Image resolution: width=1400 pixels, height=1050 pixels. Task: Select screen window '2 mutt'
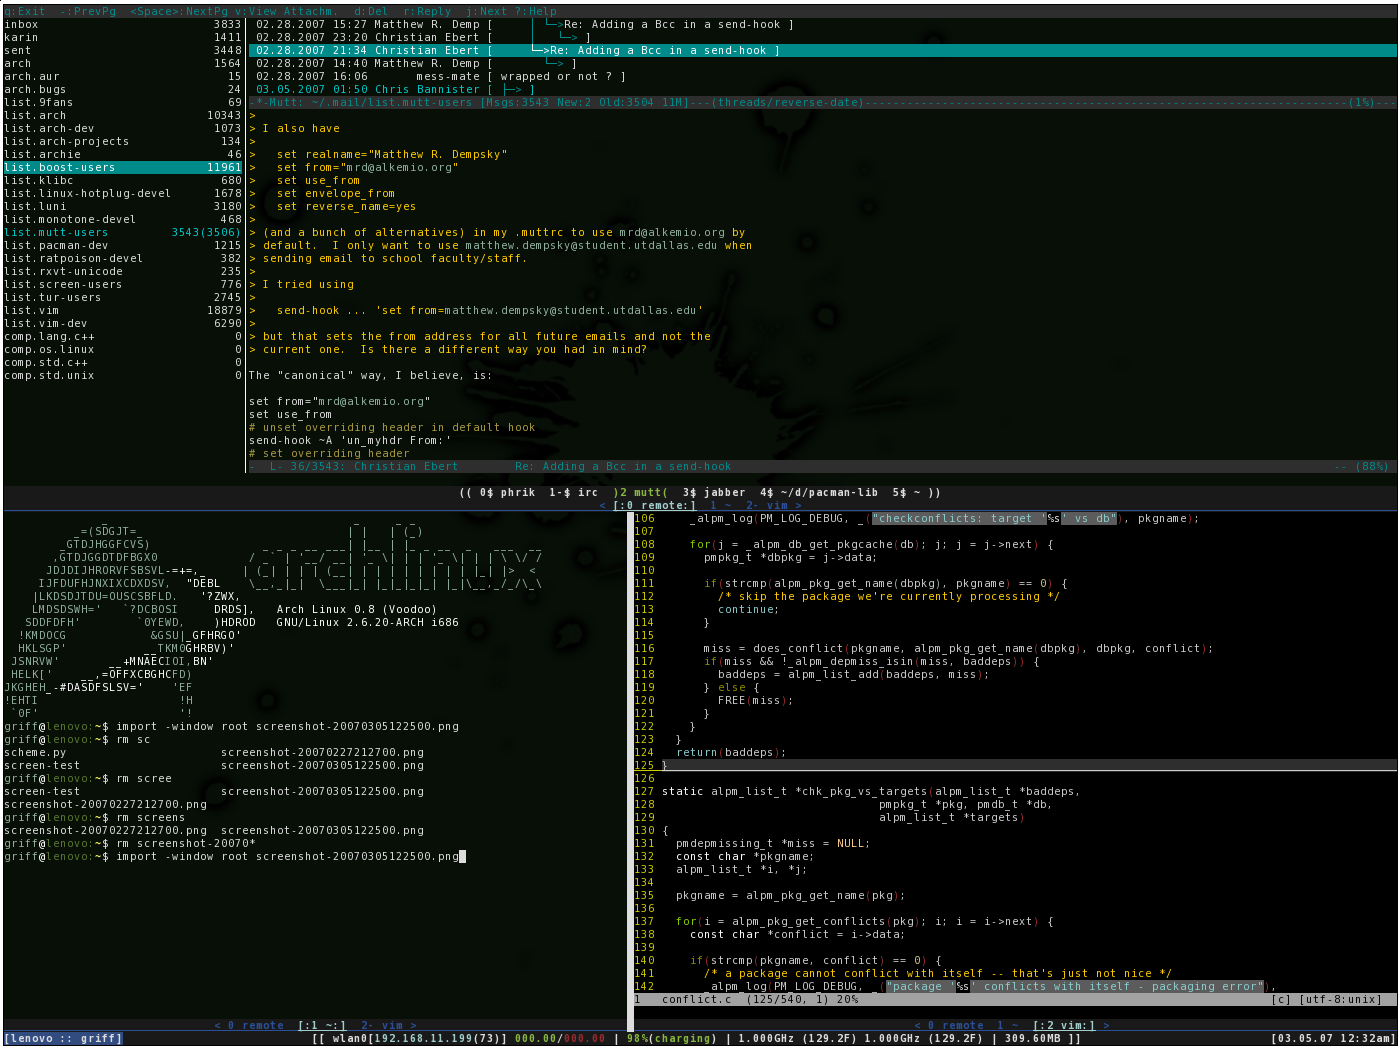pyautogui.click(x=638, y=492)
